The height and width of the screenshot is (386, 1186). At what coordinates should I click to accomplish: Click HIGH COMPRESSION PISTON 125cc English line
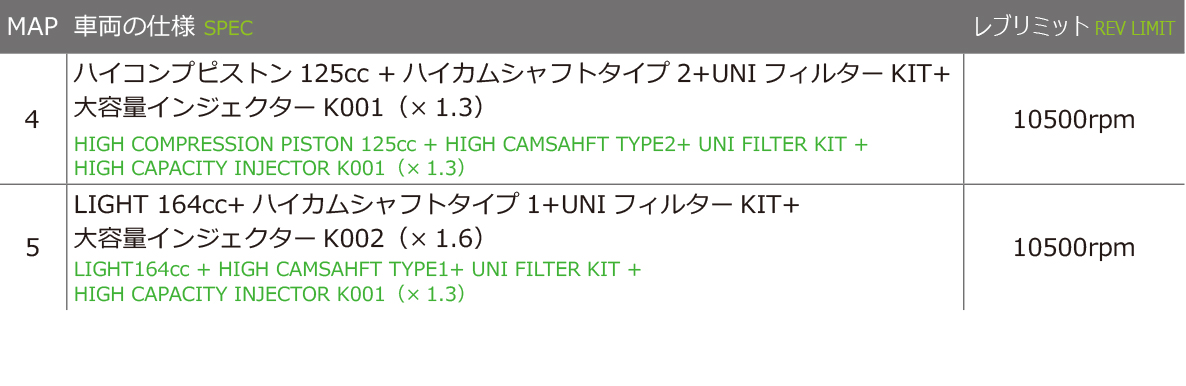pyautogui.click(x=470, y=144)
